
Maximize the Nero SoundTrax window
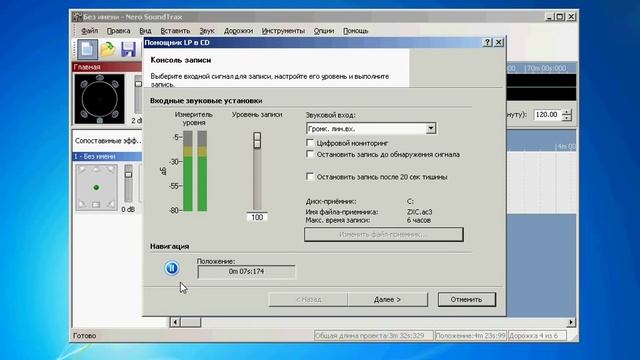click(x=560, y=17)
